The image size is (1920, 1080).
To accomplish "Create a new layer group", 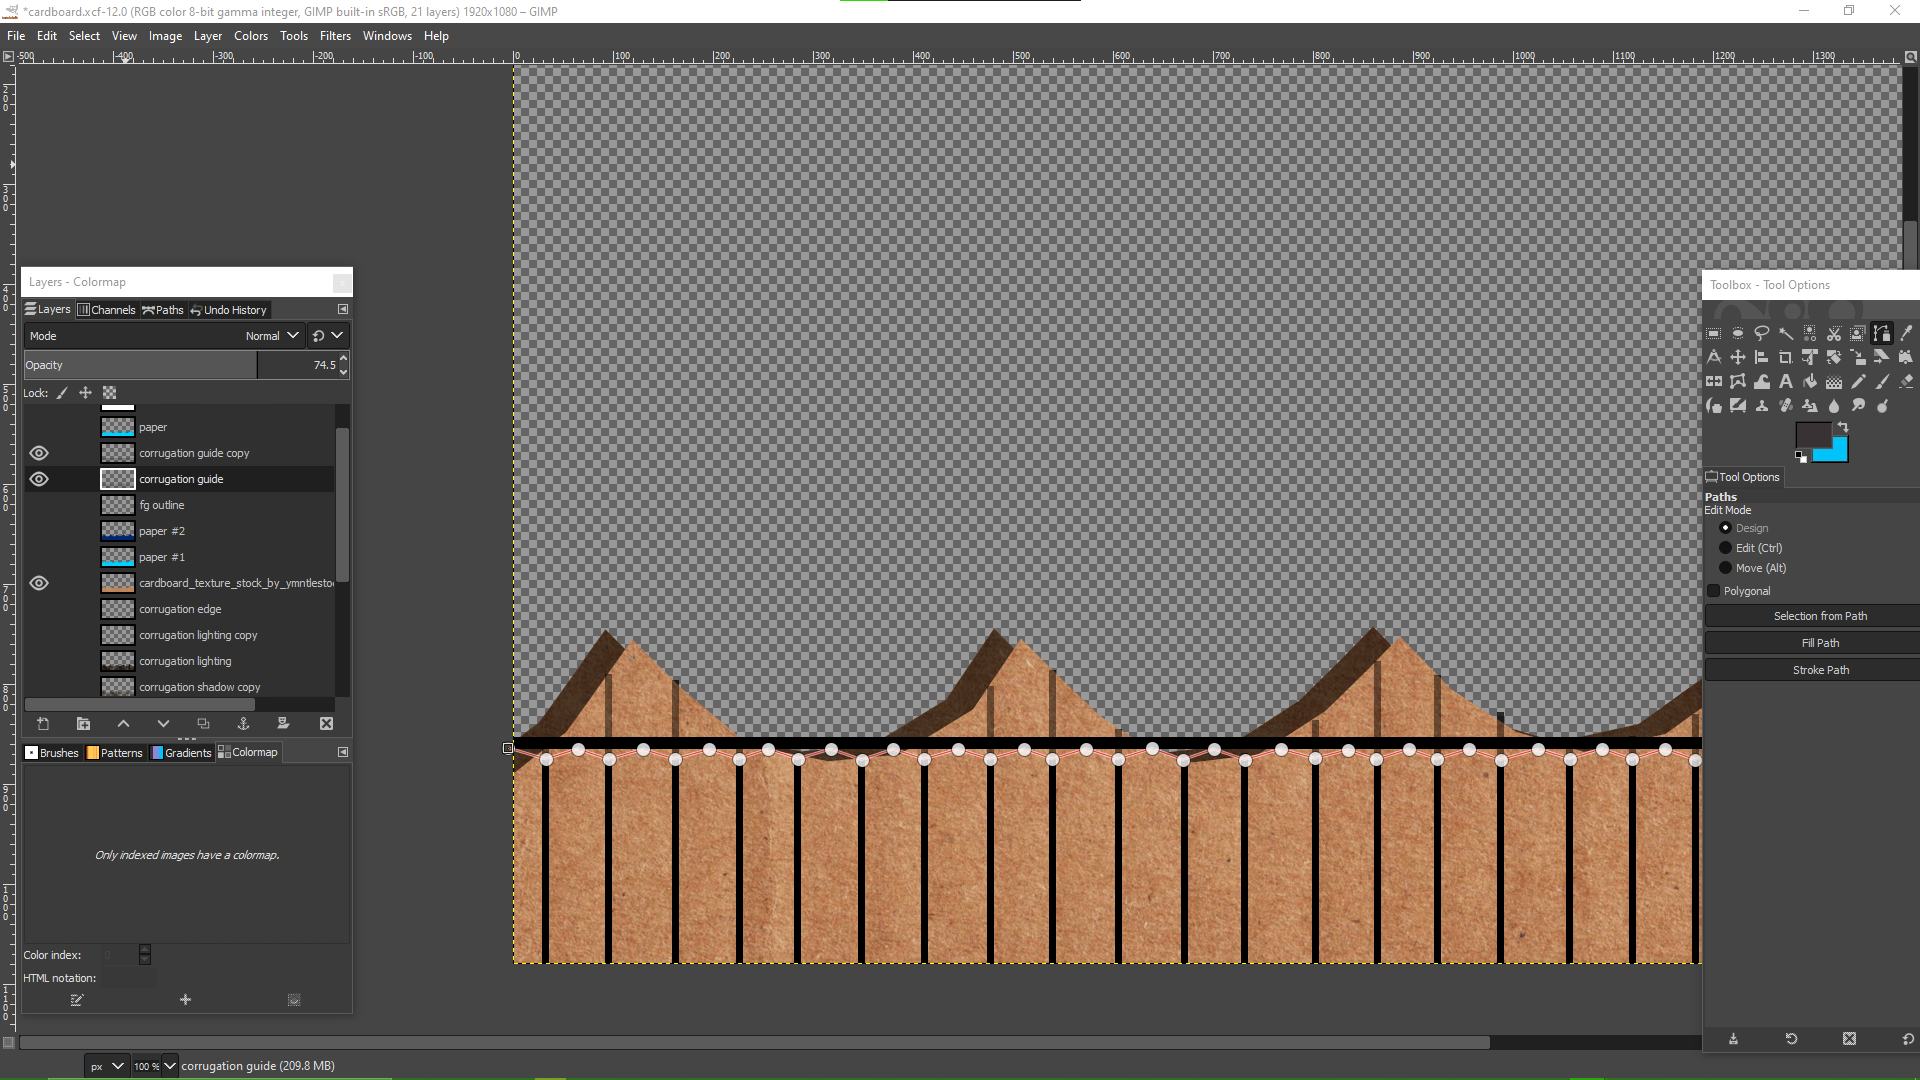I will (83, 724).
